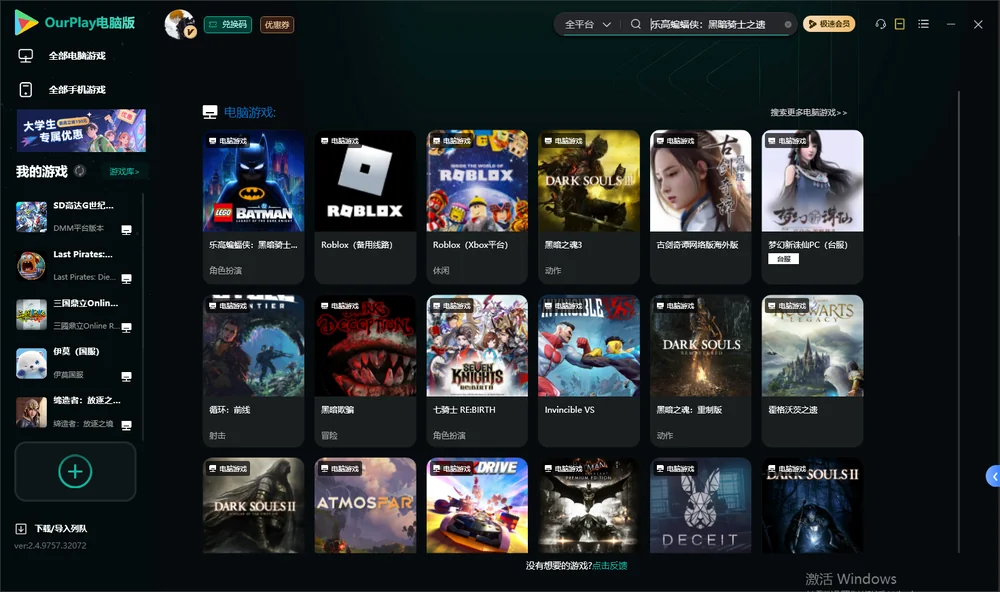
Task: Click PC icon beside SD高达G世纪
Action: pyautogui.click(x=126, y=230)
